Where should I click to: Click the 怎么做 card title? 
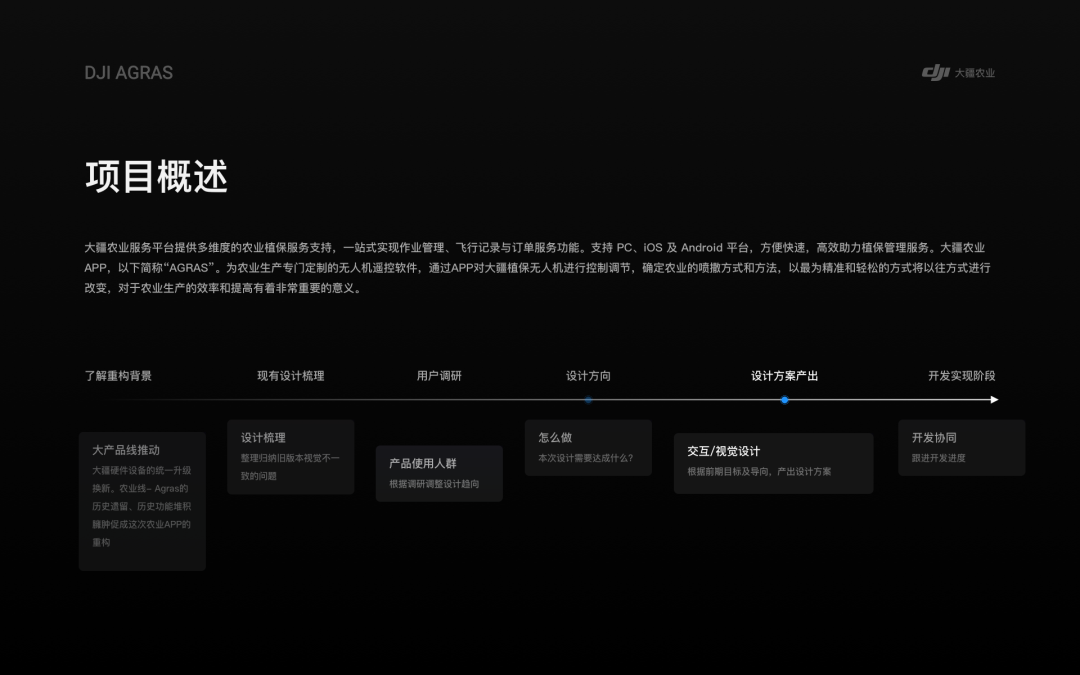(x=555, y=438)
